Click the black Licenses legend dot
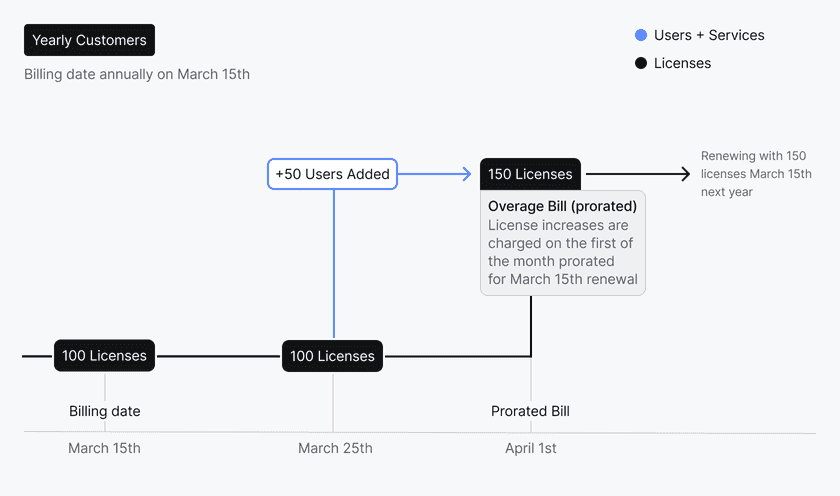Image resolution: width=840 pixels, height=496 pixels. (641, 63)
